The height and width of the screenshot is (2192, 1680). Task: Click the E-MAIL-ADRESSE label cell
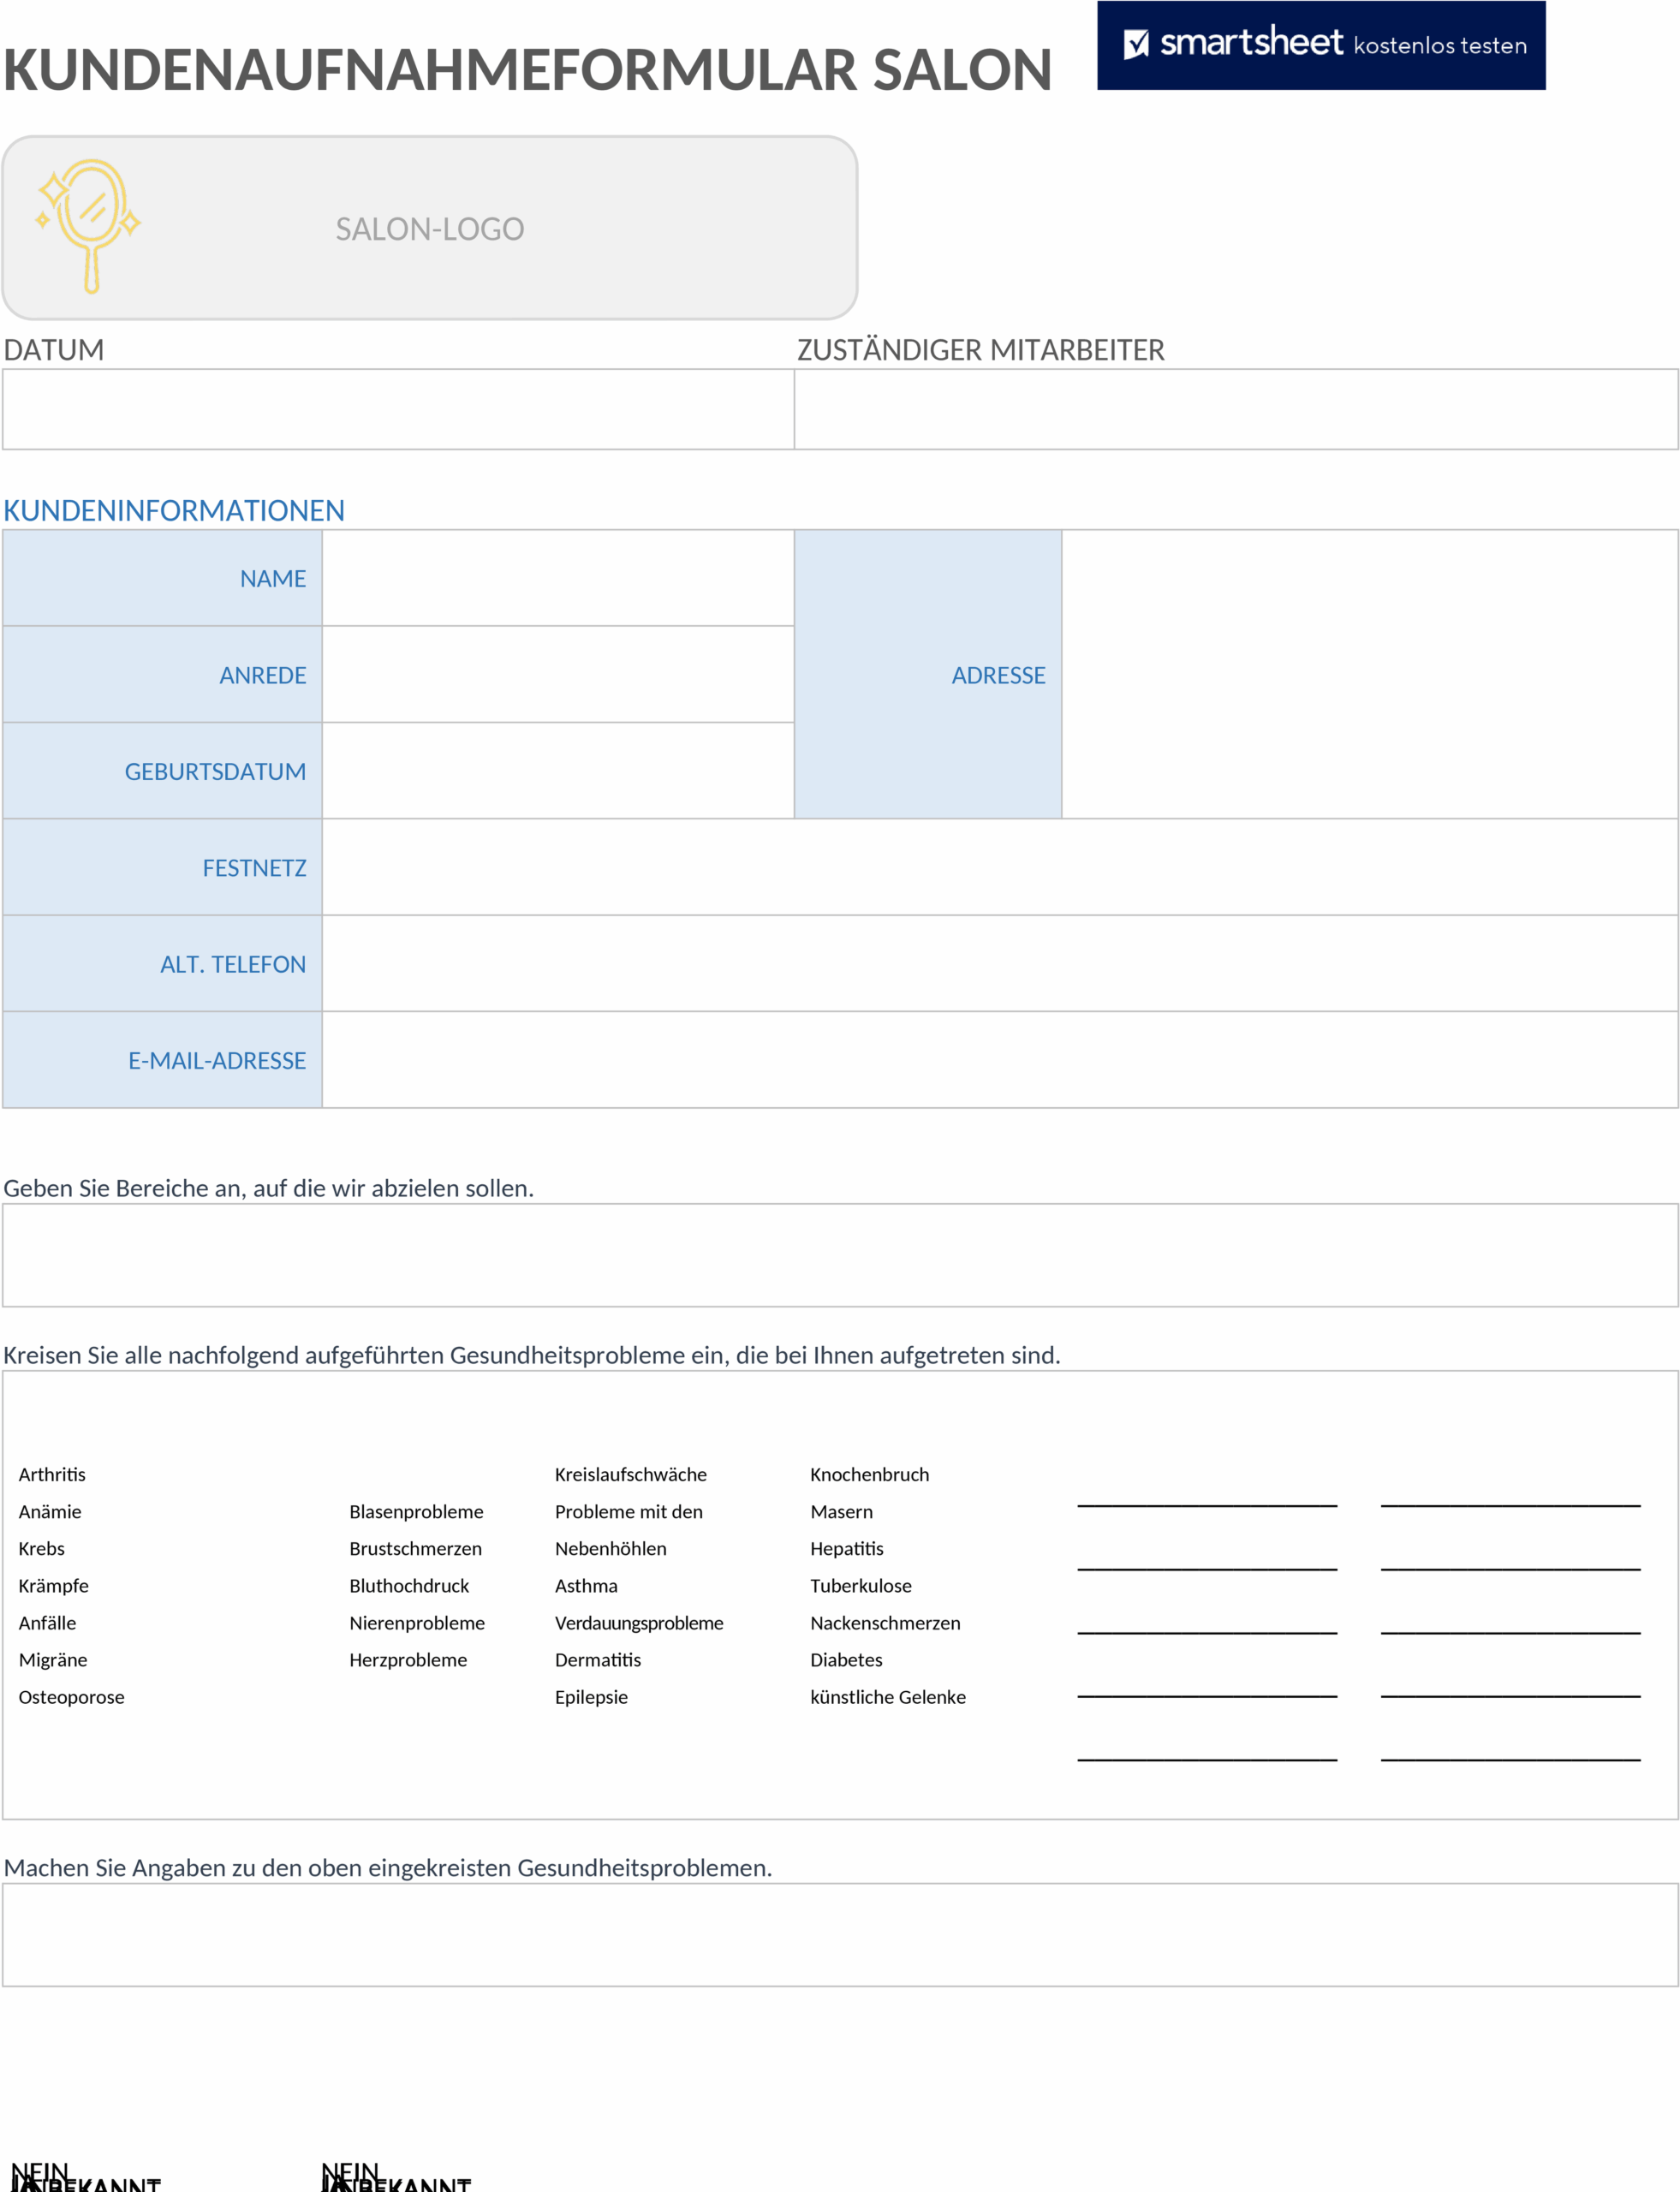pos(162,1060)
